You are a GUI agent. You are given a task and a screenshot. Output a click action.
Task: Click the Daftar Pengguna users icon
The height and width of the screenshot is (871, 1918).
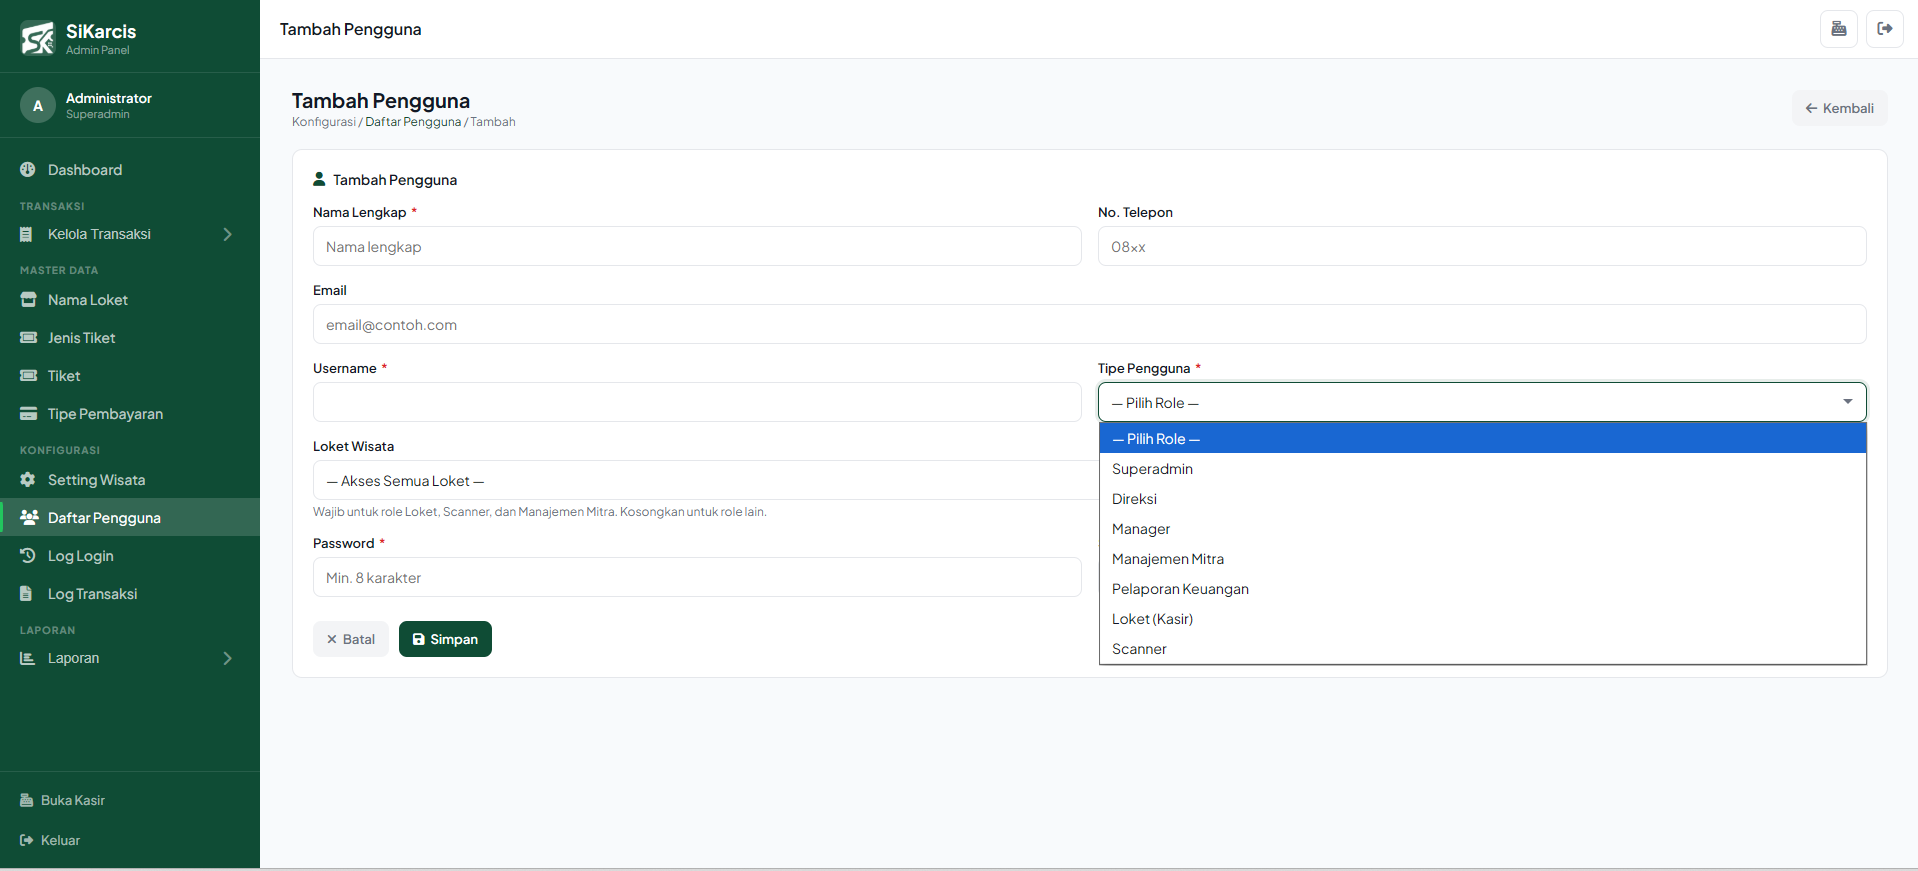pyautogui.click(x=29, y=518)
